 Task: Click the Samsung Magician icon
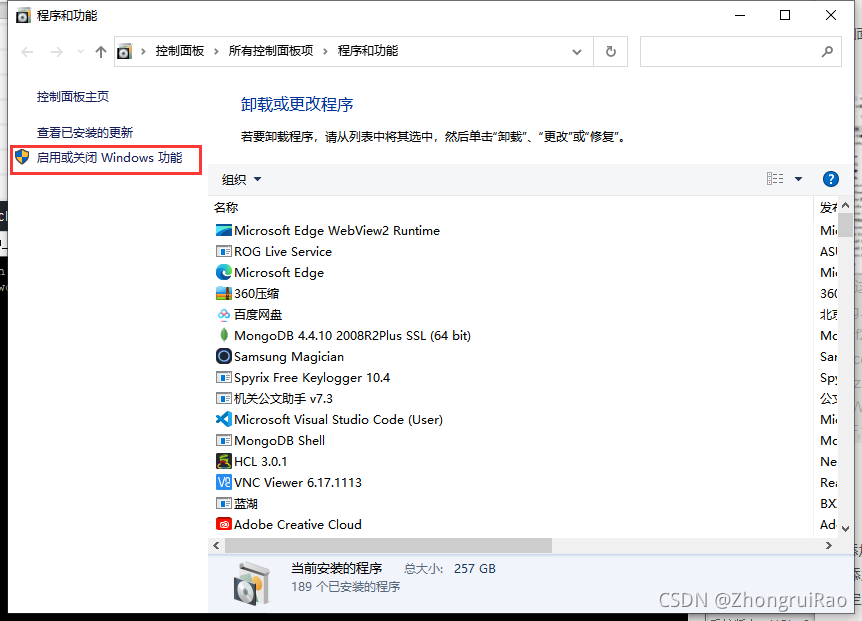point(224,356)
